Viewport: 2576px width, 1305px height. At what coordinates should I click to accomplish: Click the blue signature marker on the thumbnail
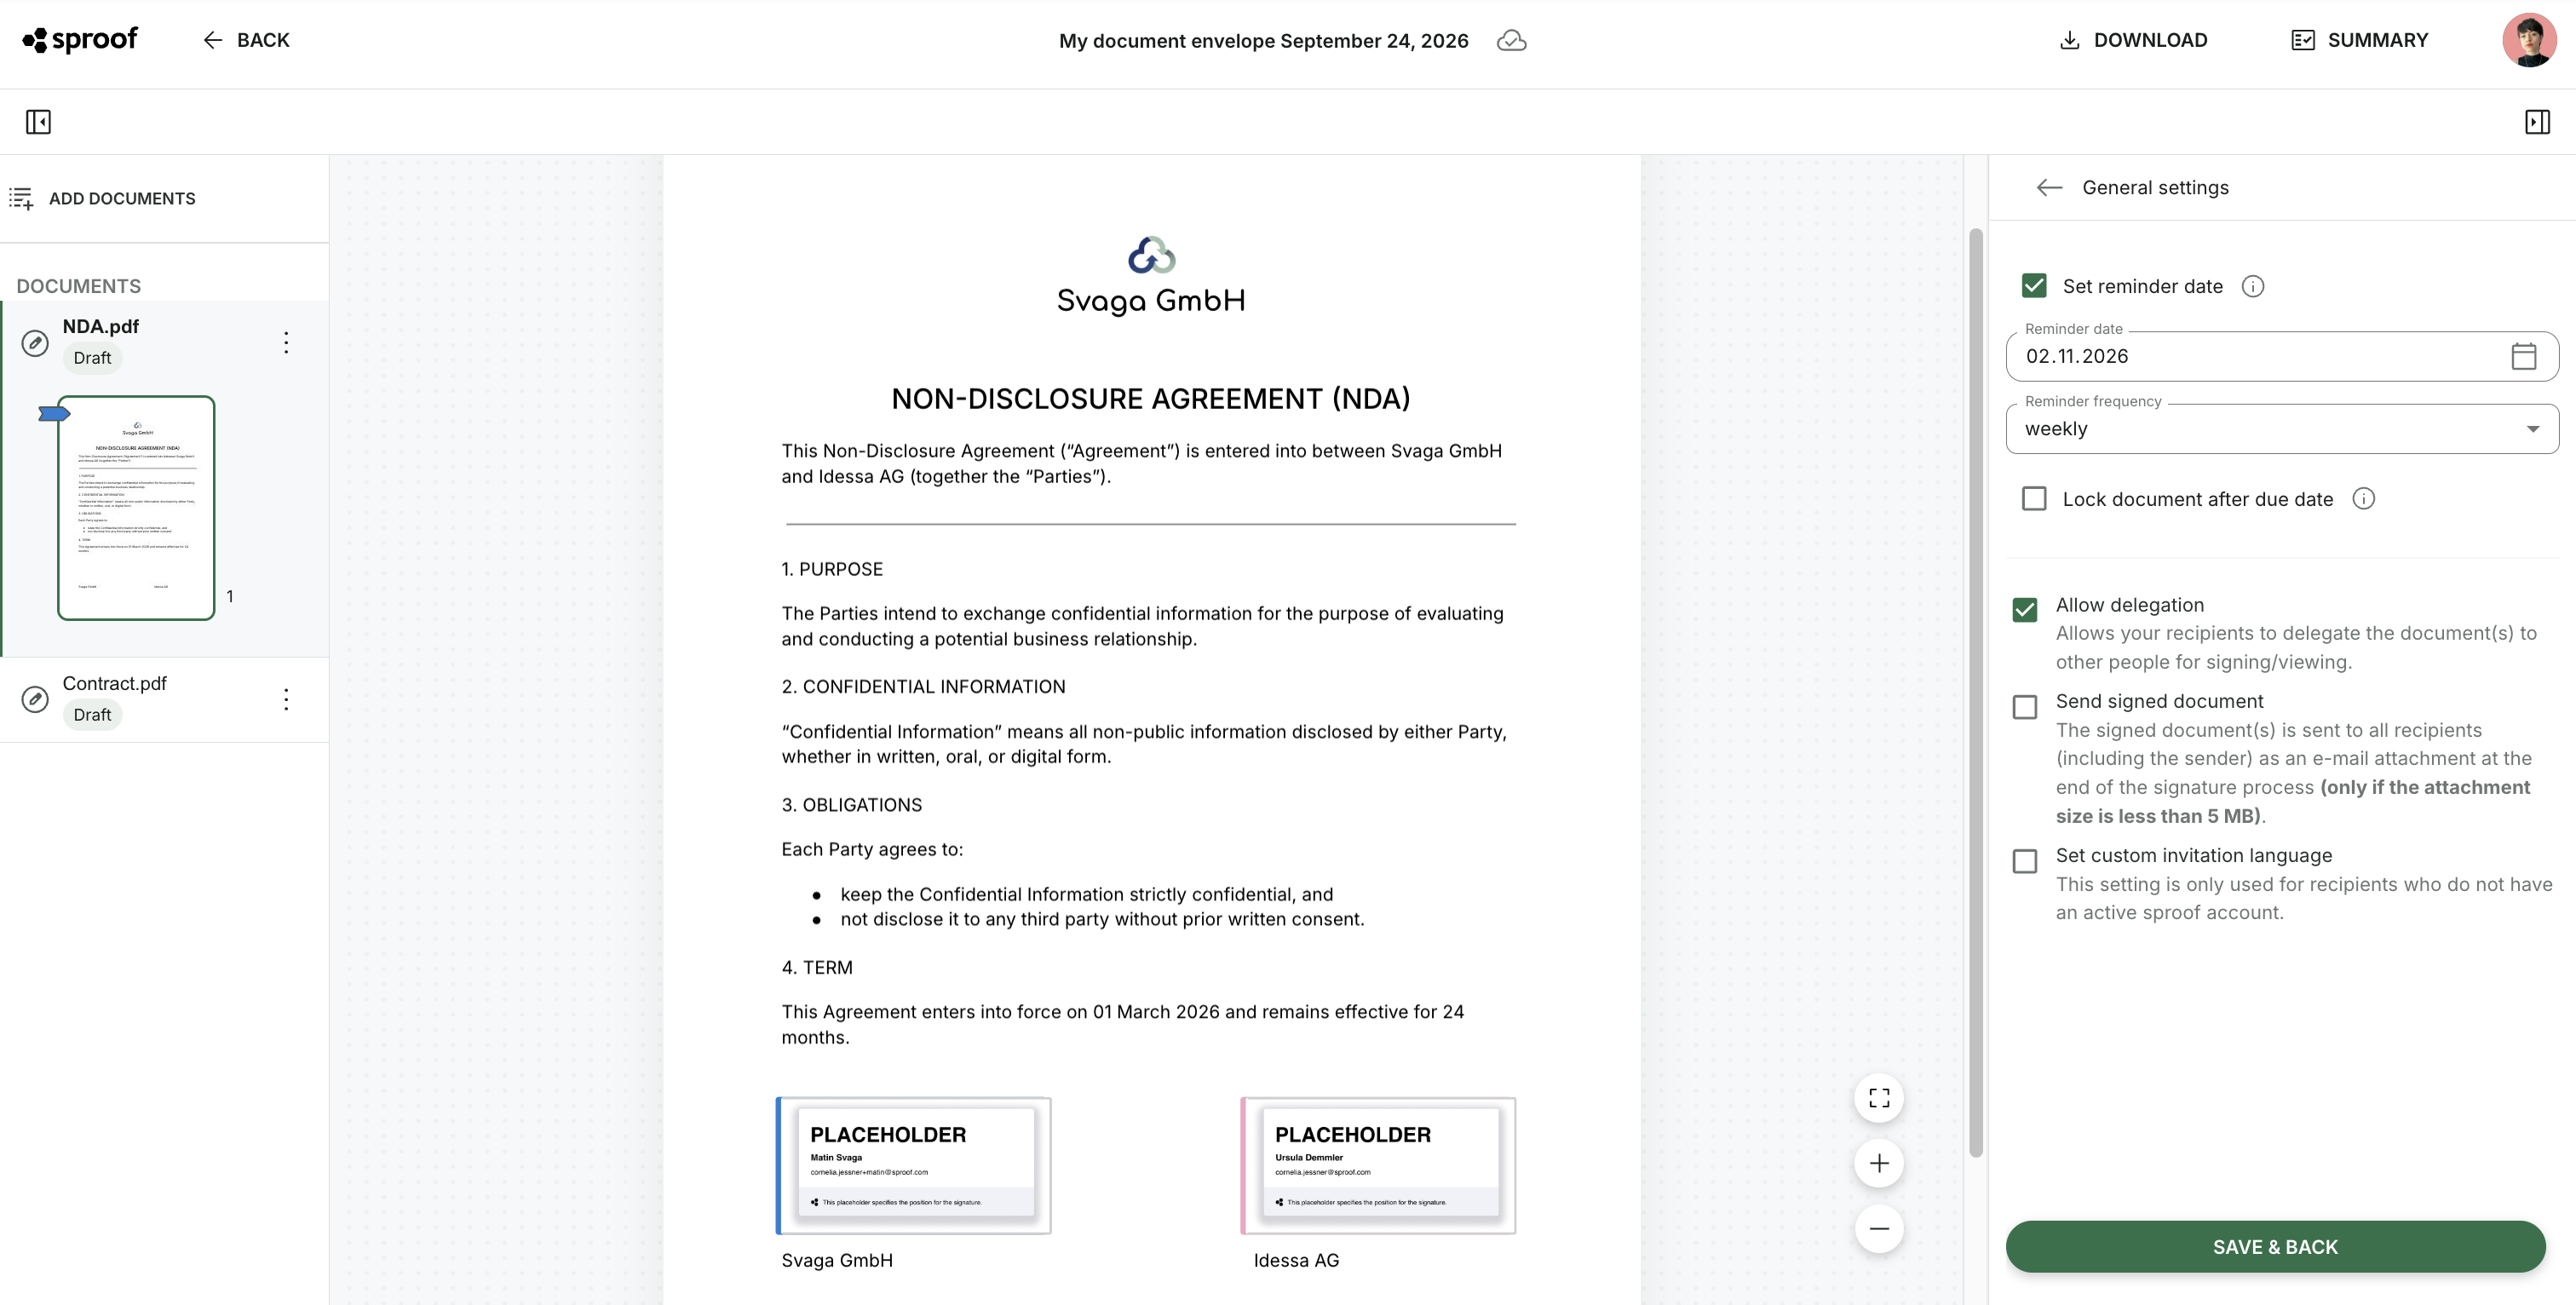click(54, 413)
